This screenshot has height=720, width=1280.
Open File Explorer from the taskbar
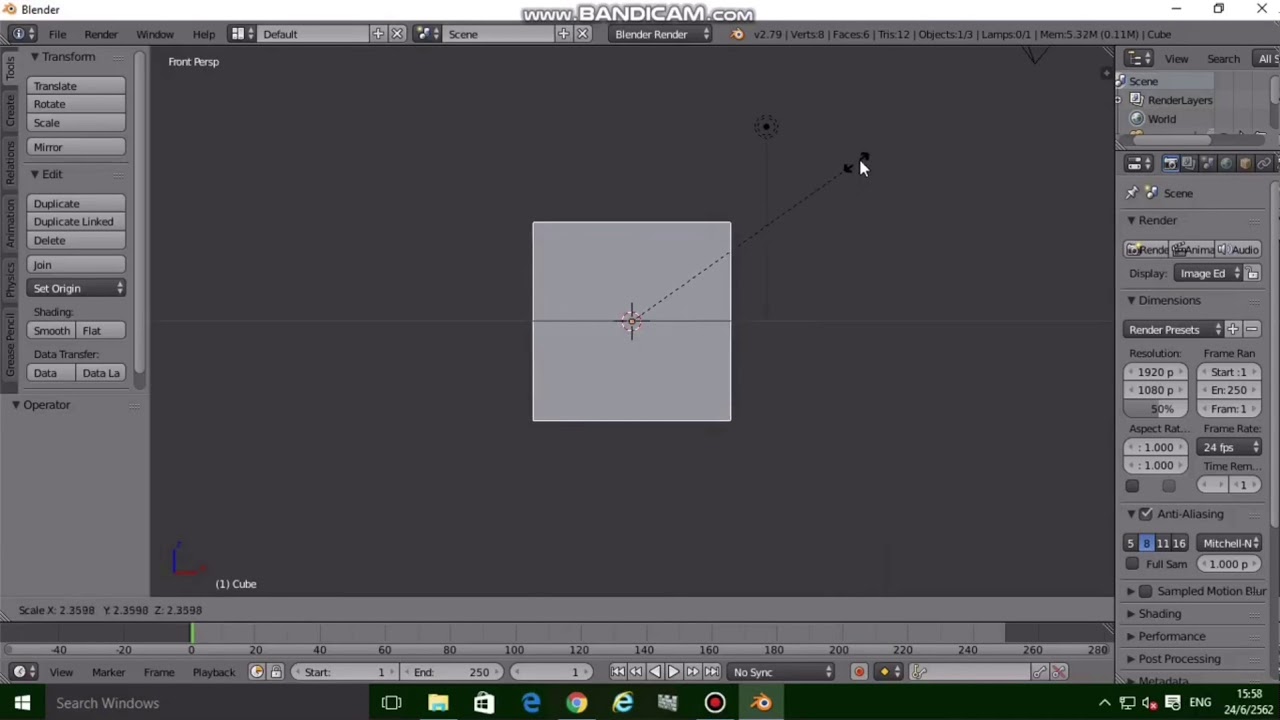[438, 703]
